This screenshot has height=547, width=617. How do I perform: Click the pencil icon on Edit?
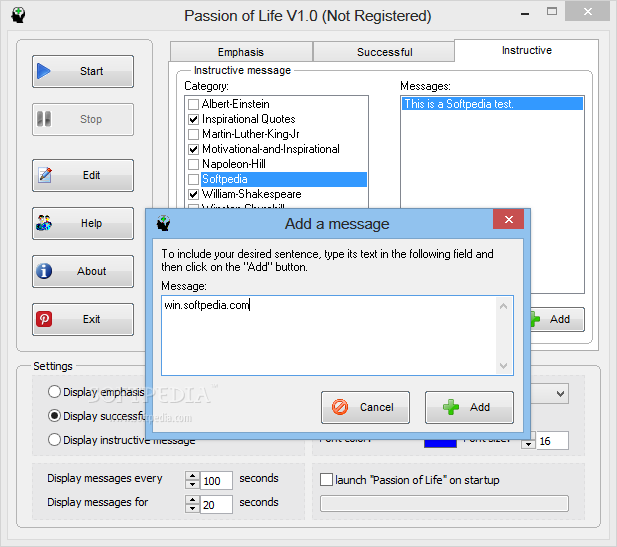[45, 175]
